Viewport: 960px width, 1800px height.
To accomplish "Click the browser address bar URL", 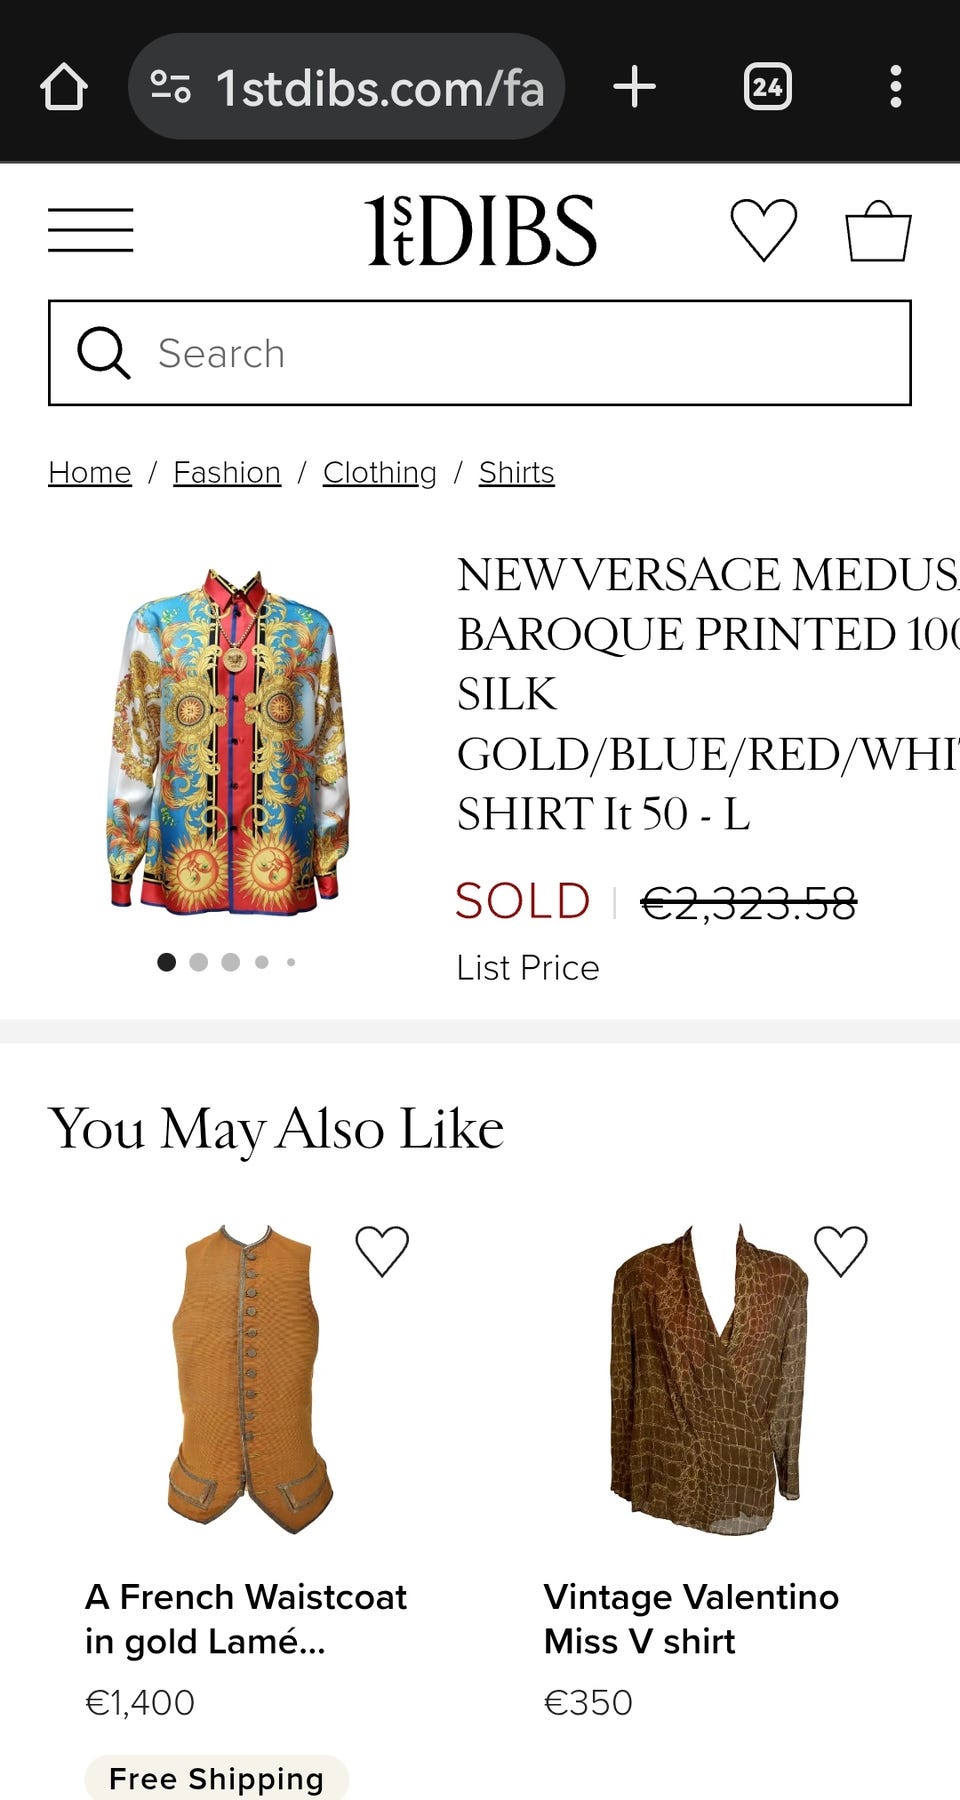I will coord(380,88).
